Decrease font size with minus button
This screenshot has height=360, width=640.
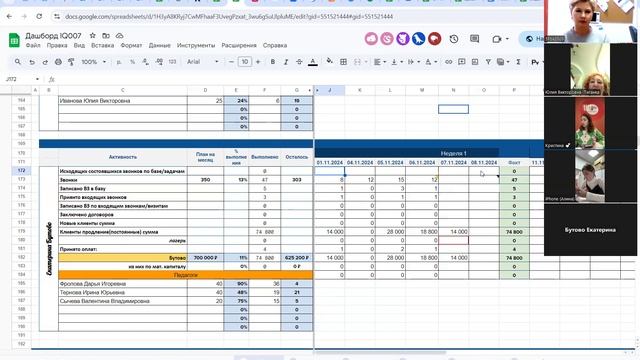click(231, 62)
